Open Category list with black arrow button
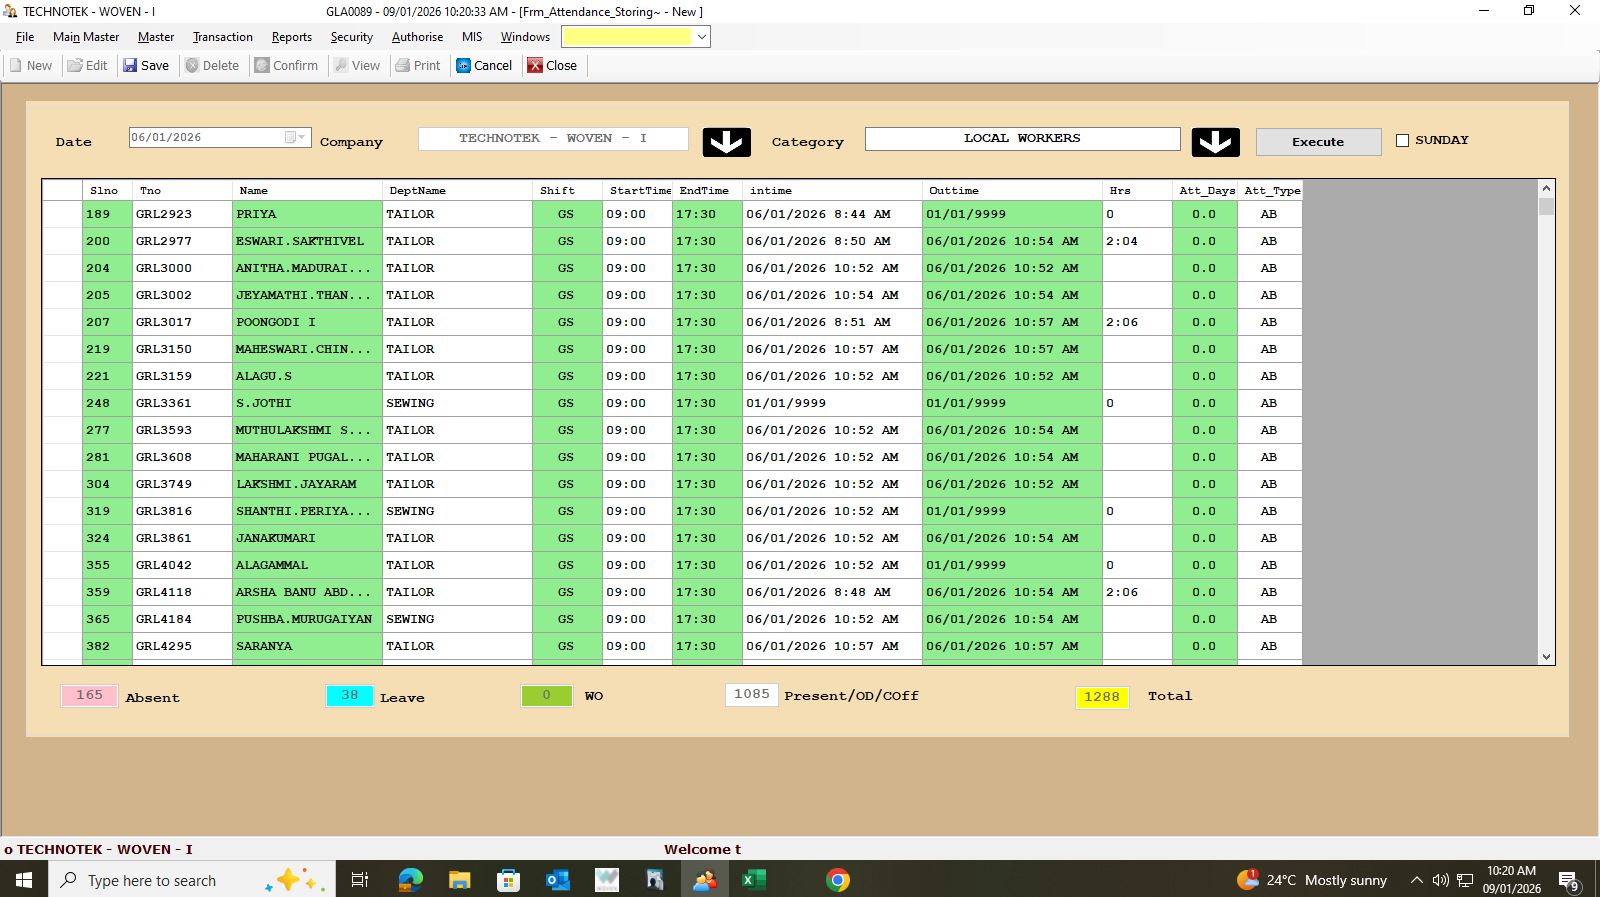 click(1215, 142)
